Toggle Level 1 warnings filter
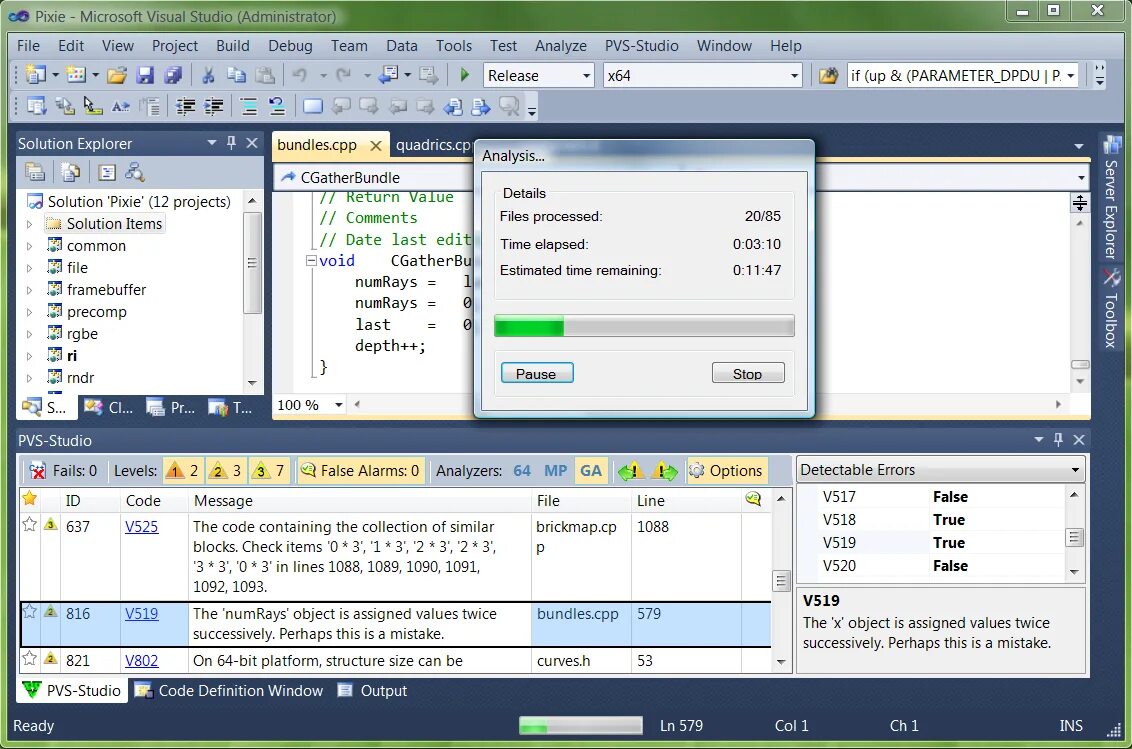This screenshot has width=1132, height=749. [183, 471]
